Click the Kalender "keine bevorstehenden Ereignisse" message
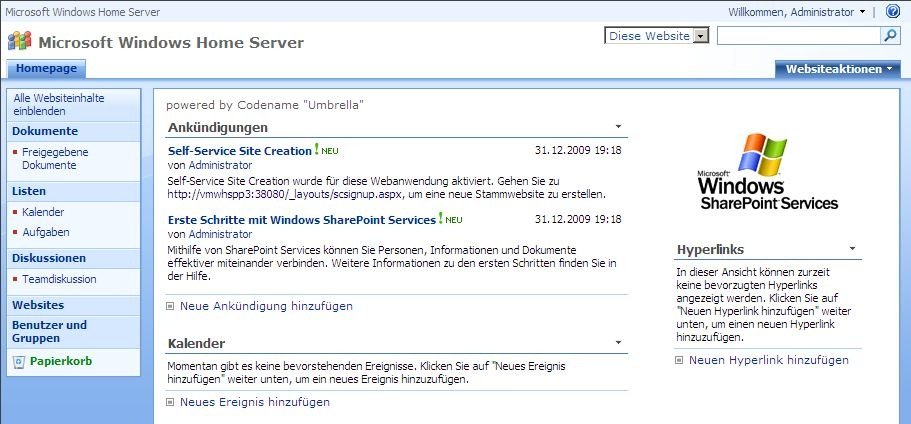The image size is (911, 424). pos(366,374)
